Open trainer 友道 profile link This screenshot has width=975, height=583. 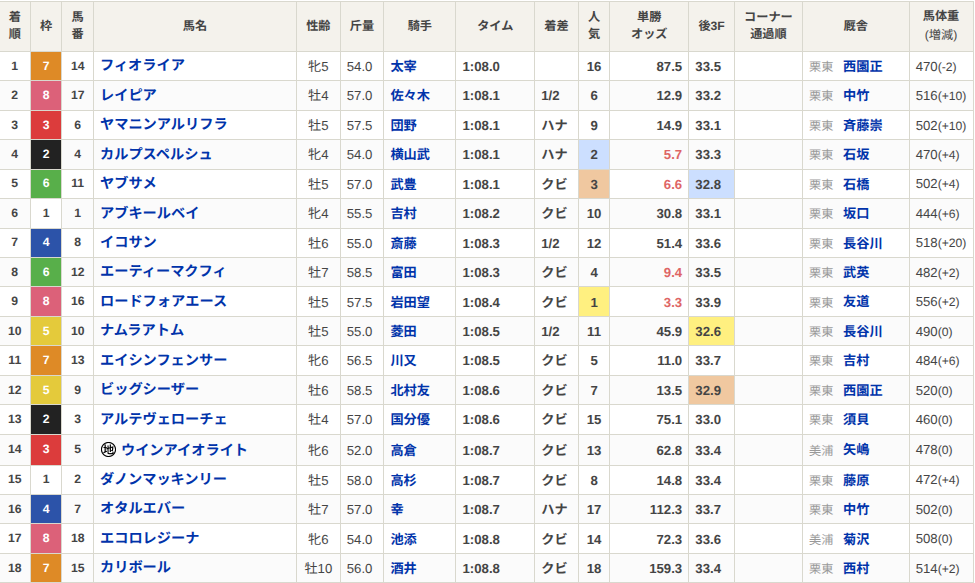click(x=855, y=302)
